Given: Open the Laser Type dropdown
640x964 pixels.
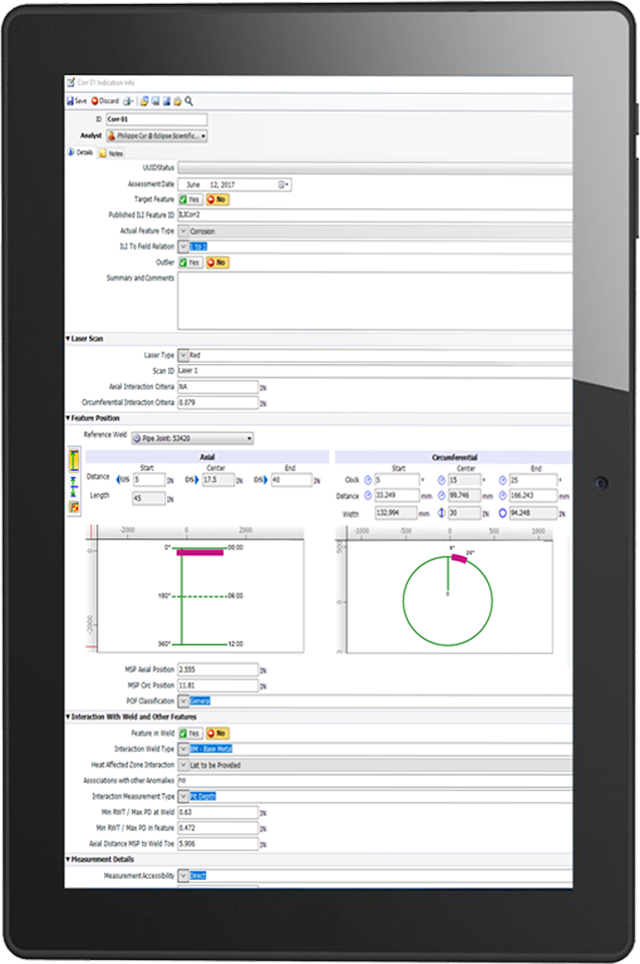Looking at the screenshot, I should click(183, 355).
